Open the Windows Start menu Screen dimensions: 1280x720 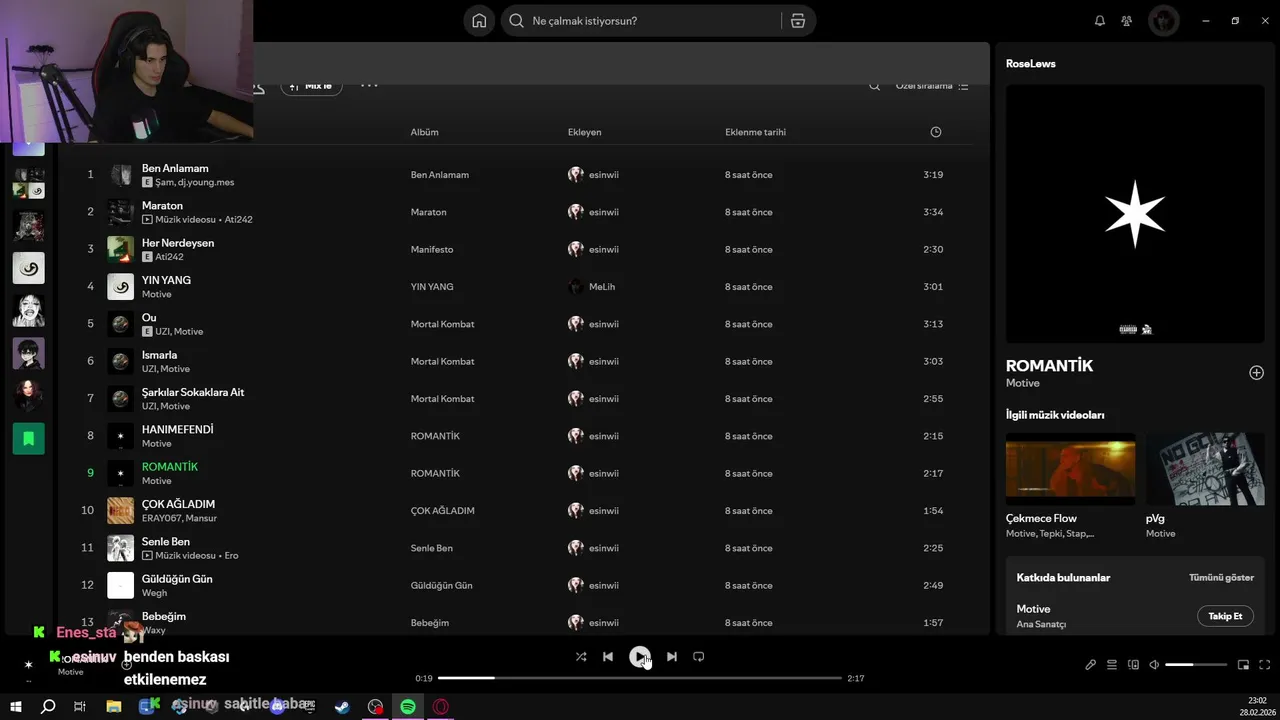16,707
